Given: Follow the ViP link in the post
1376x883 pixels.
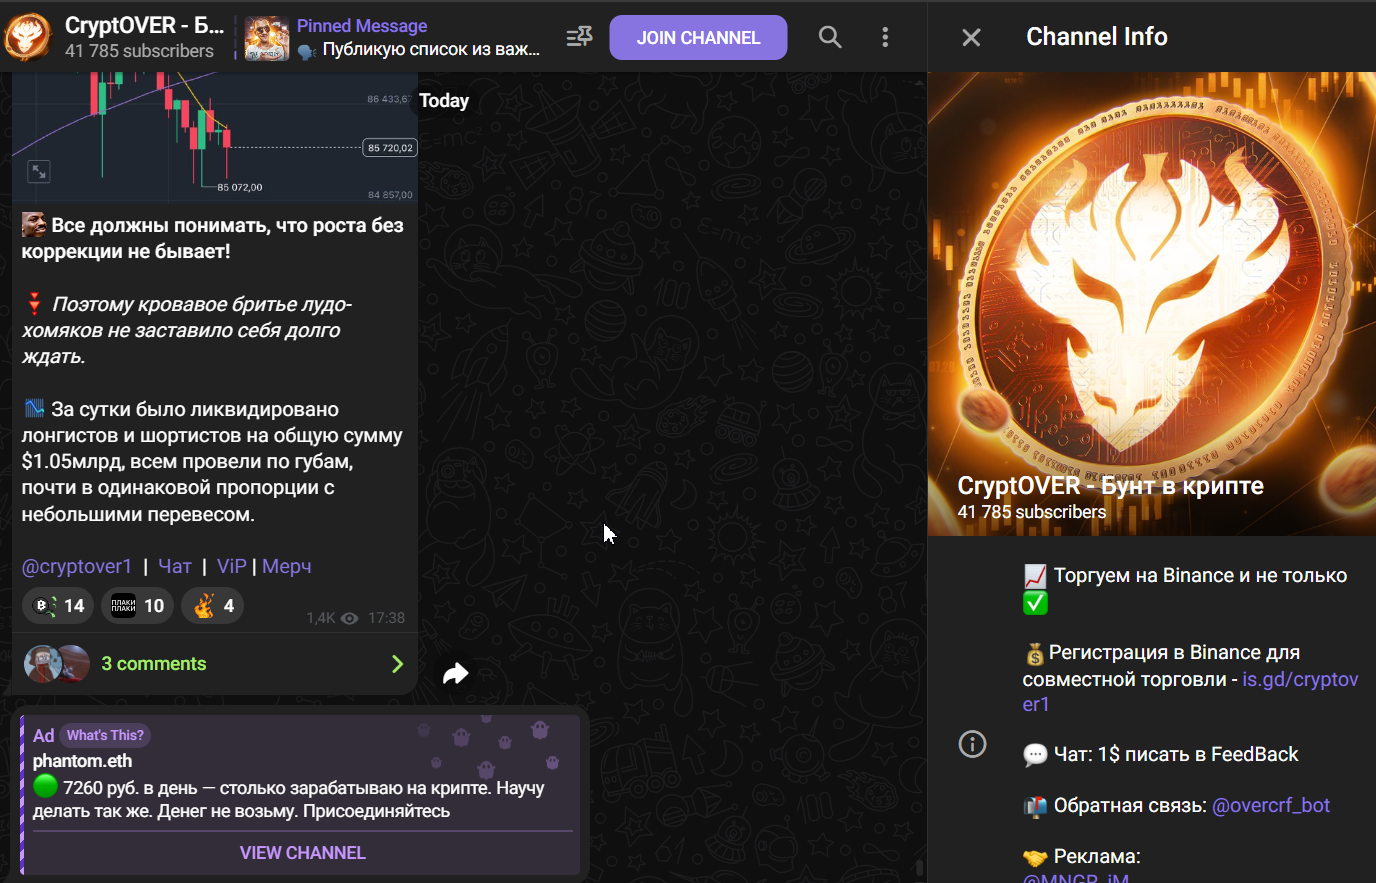Looking at the screenshot, I should (231, 566).
